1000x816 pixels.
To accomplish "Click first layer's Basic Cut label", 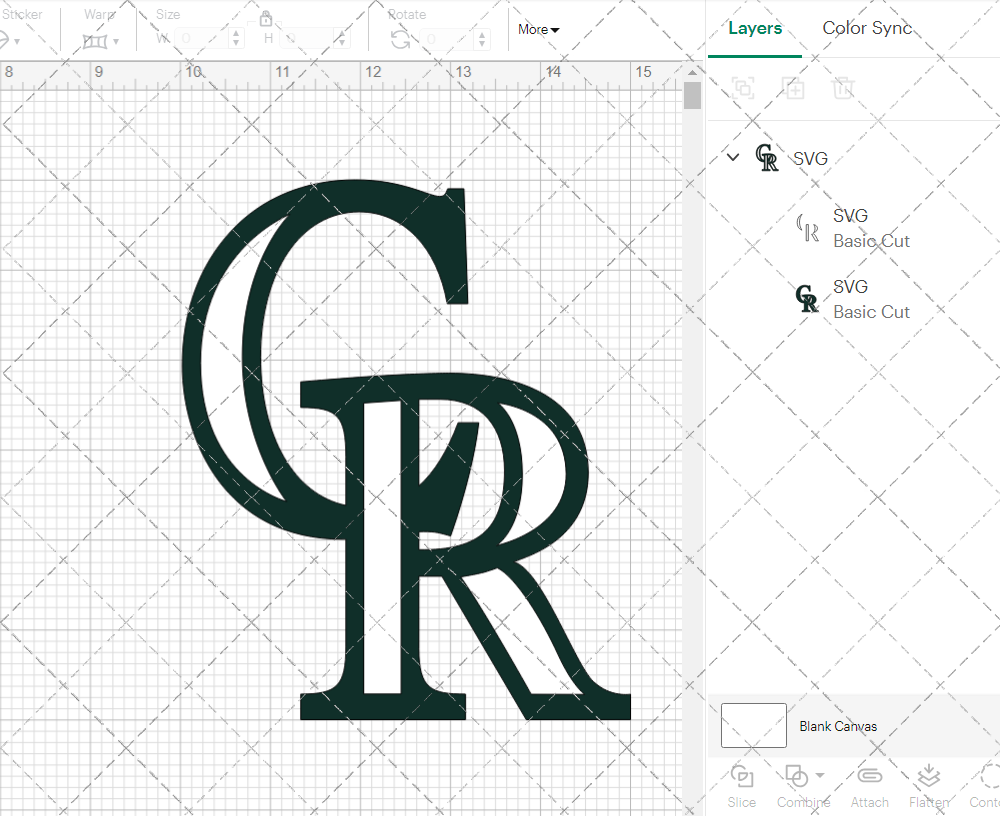I will click(x=871, y=241).
